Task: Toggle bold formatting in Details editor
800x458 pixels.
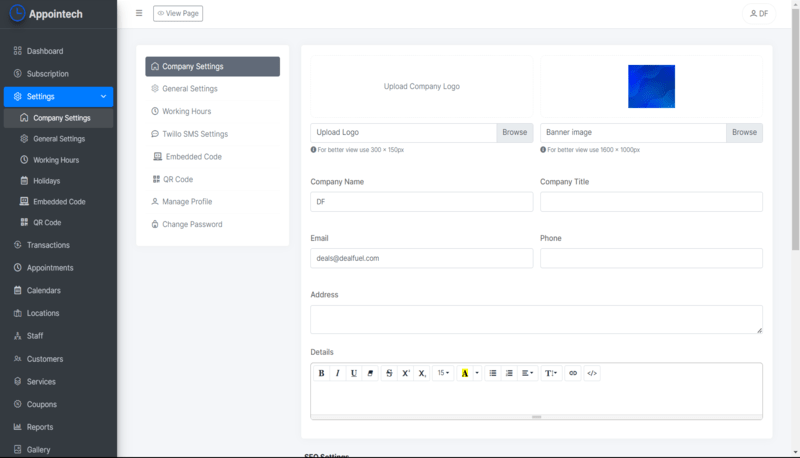Action: [x=321, y=373]
